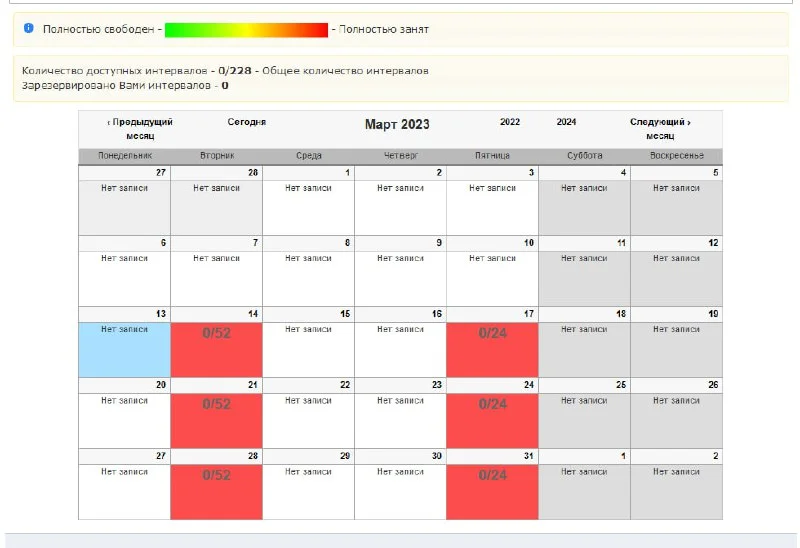This screenshot has width=800, height=548.
Task: Select March 21 cell showing 0/52
Action: (216, 420)
